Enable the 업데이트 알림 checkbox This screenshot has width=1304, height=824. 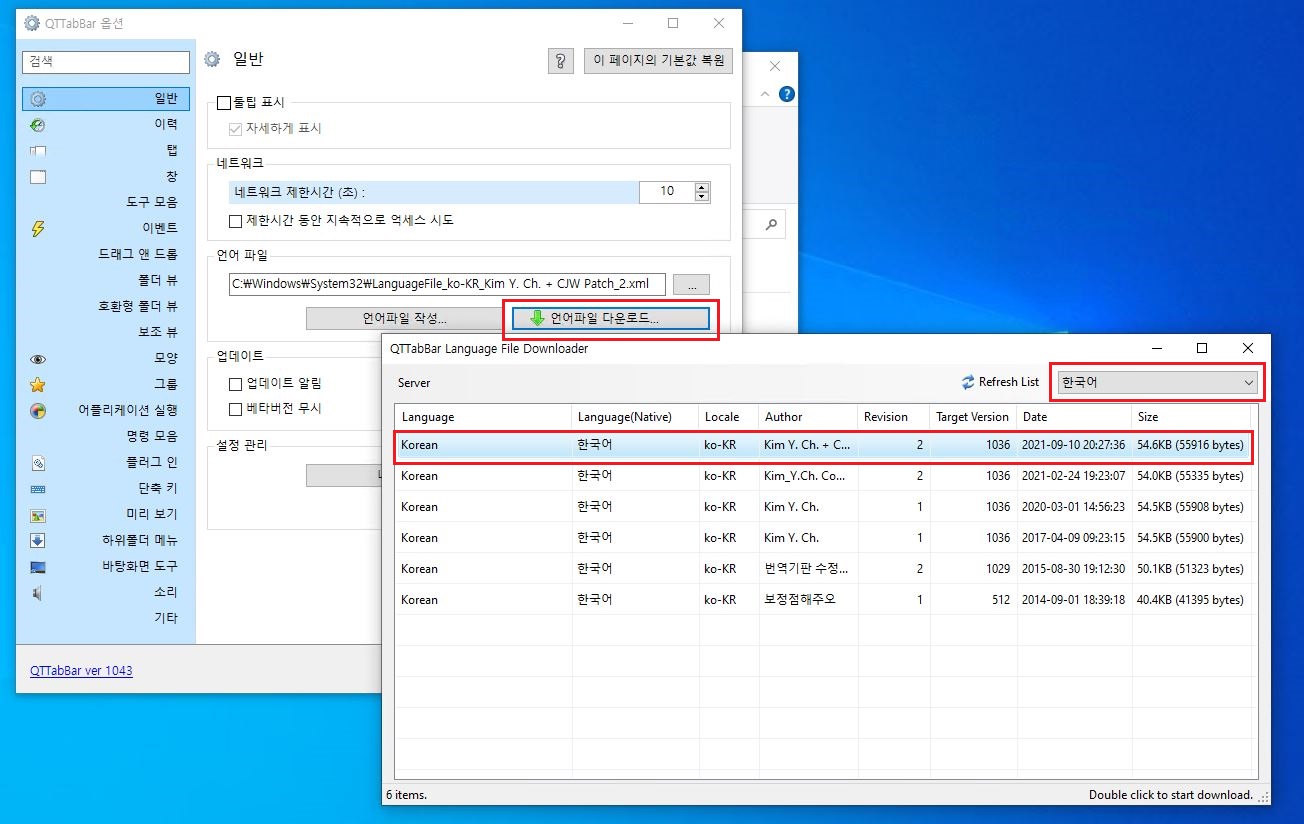tap(236, 383)
